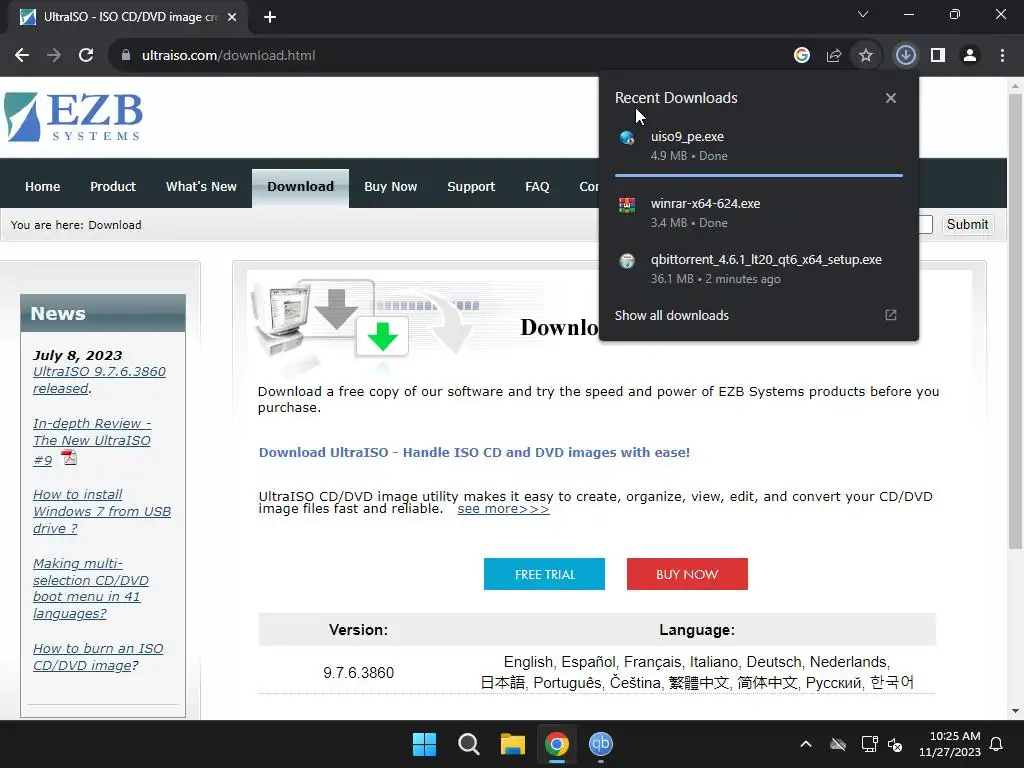Open How to burn an ISO image link
Viewport: 1024px width, 768px height.
98,657
